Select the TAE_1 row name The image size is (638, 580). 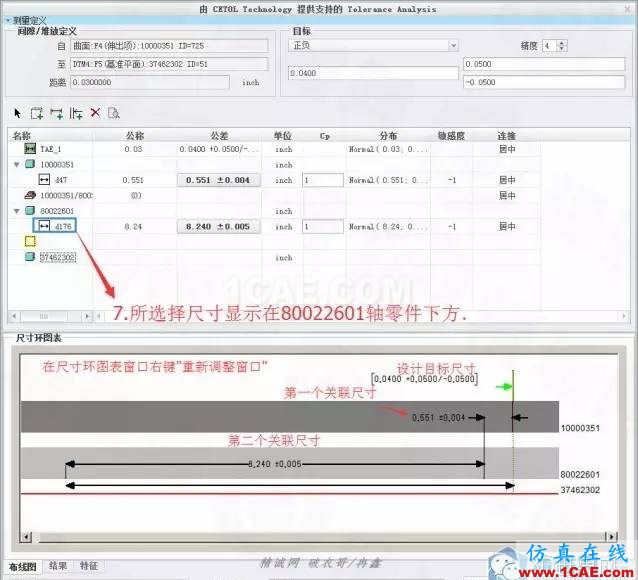point(50,149)
